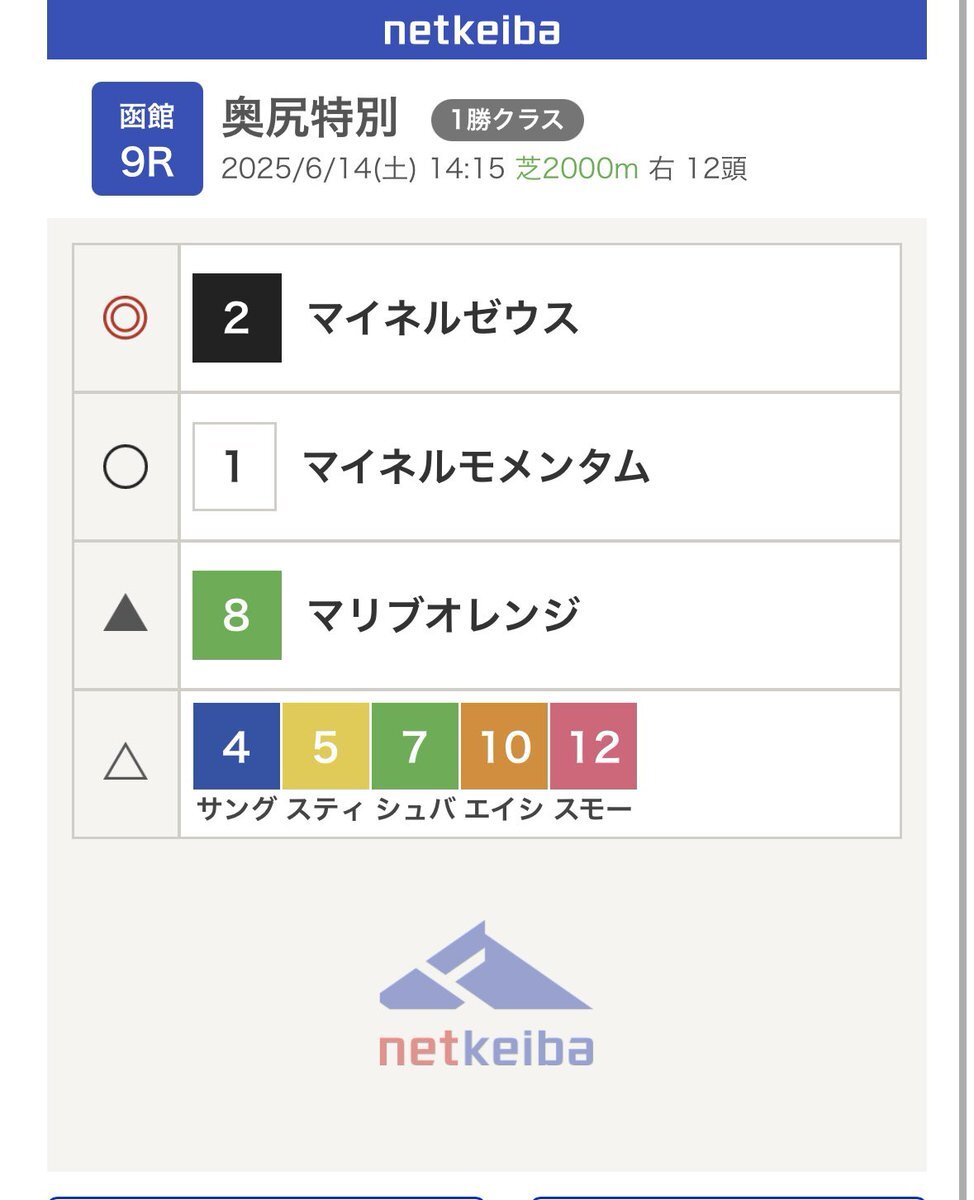This screenshot has height=1200, width=974.
Task: Click the netkeiba header title bar
Action: click(487, 30)
